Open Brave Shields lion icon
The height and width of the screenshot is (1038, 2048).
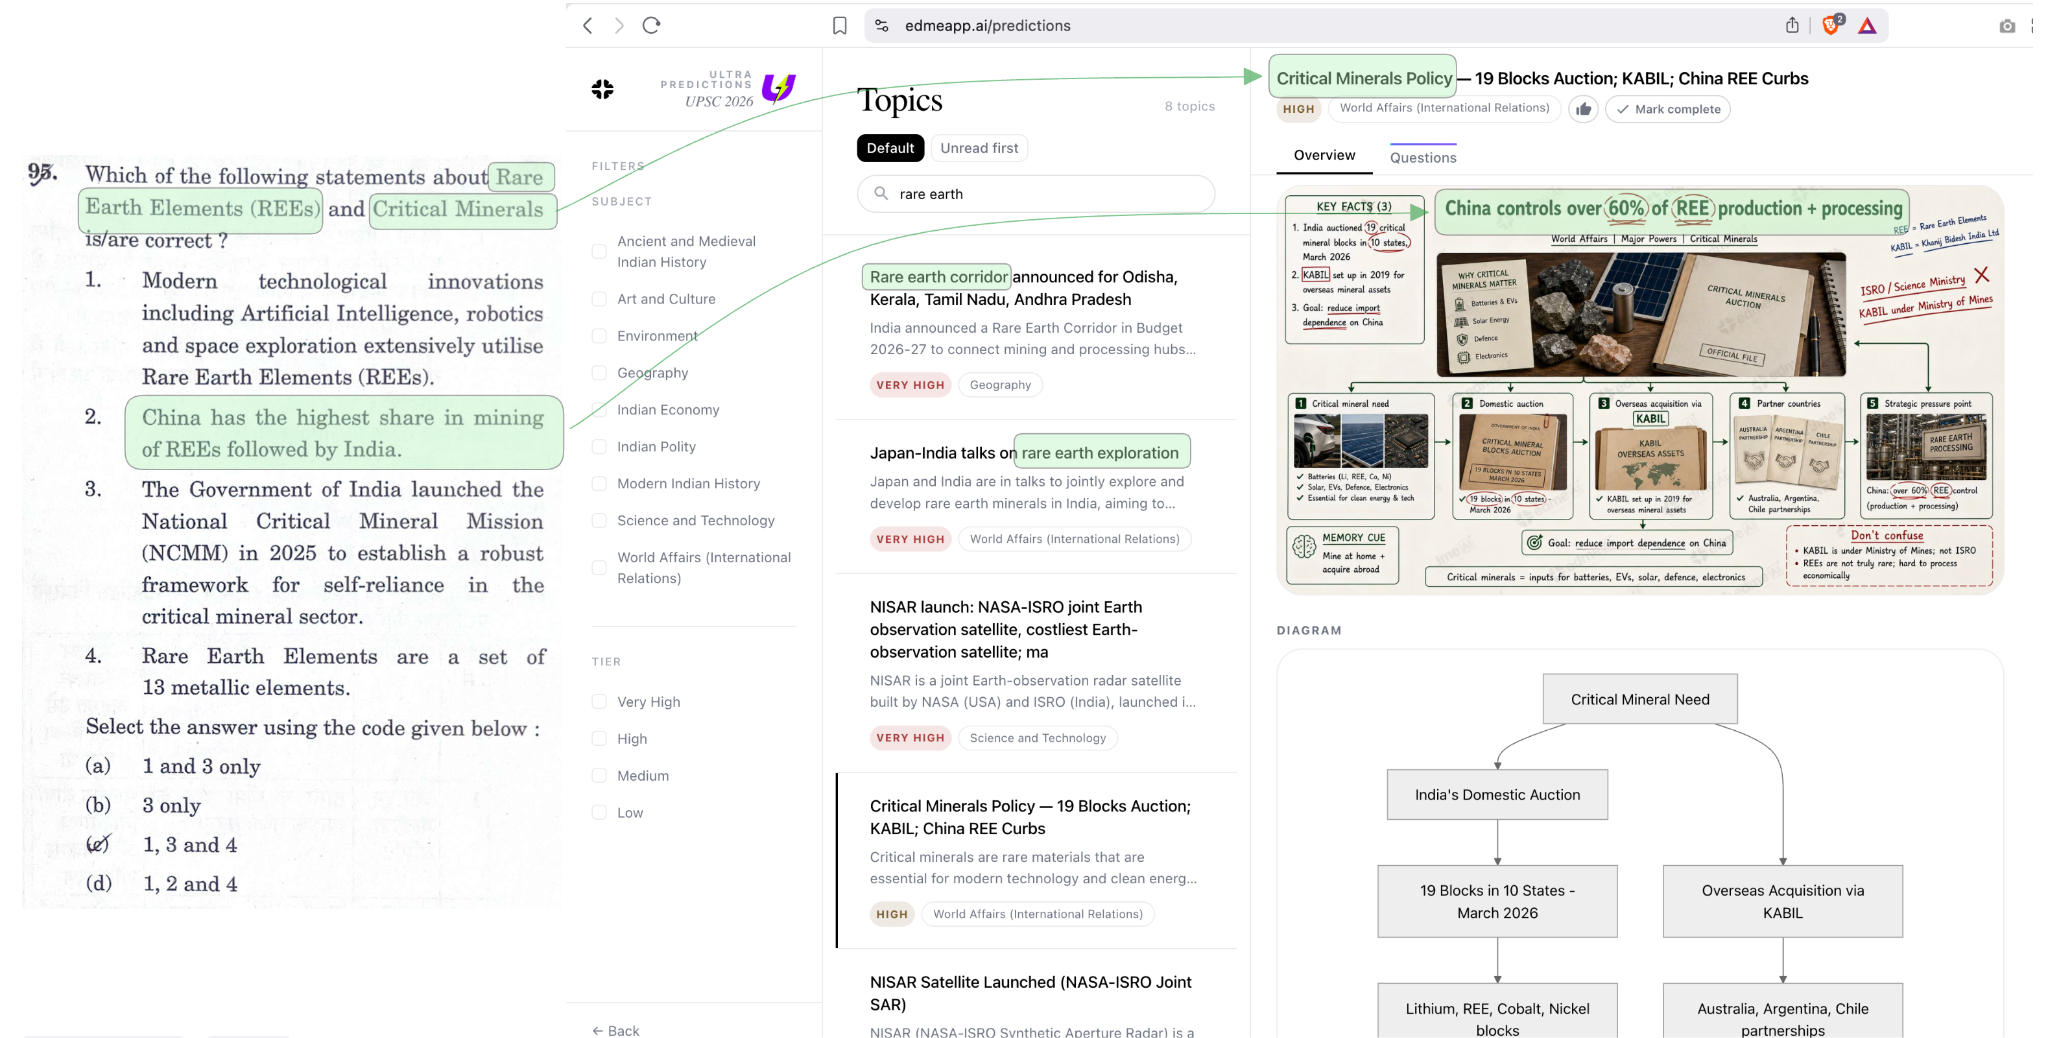pos(1832,26)
